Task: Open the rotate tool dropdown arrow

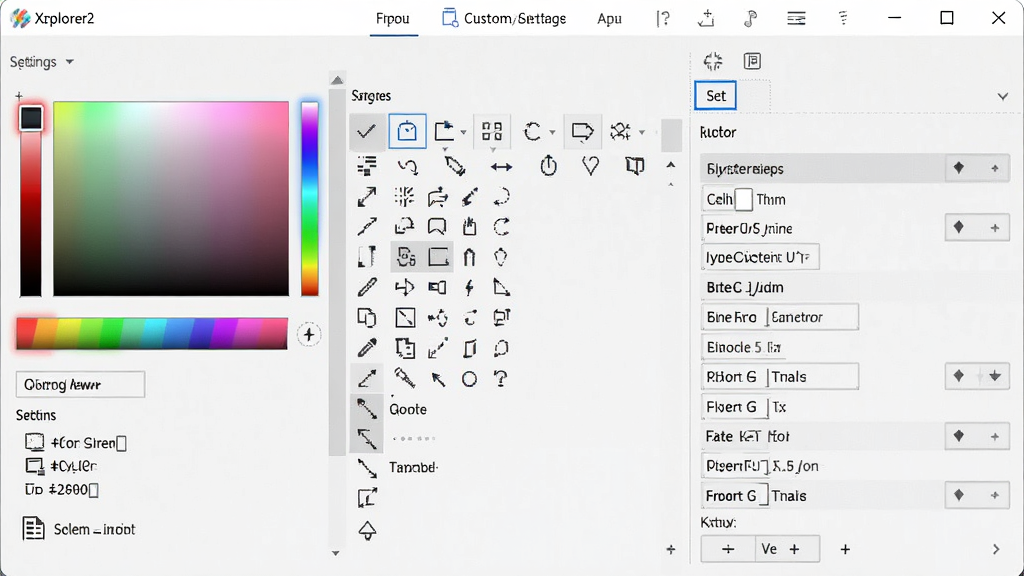Action: [x=552, y=133]
